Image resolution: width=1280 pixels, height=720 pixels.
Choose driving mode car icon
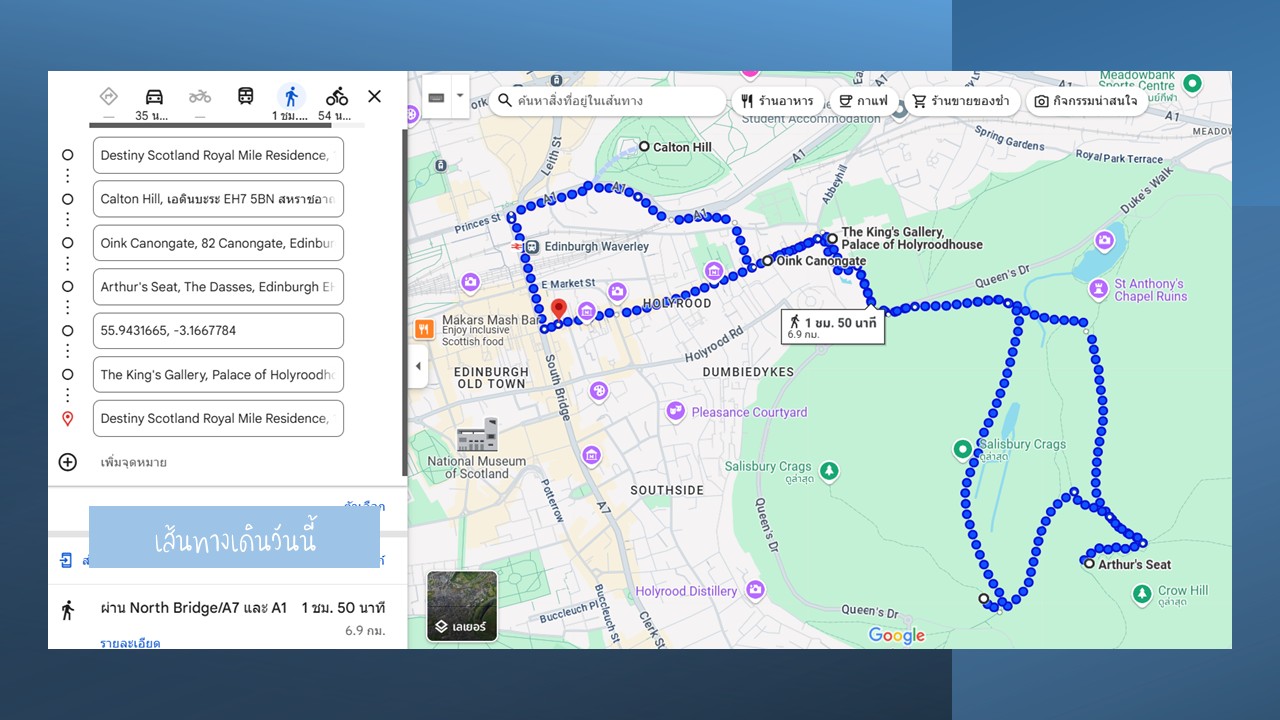154,96
